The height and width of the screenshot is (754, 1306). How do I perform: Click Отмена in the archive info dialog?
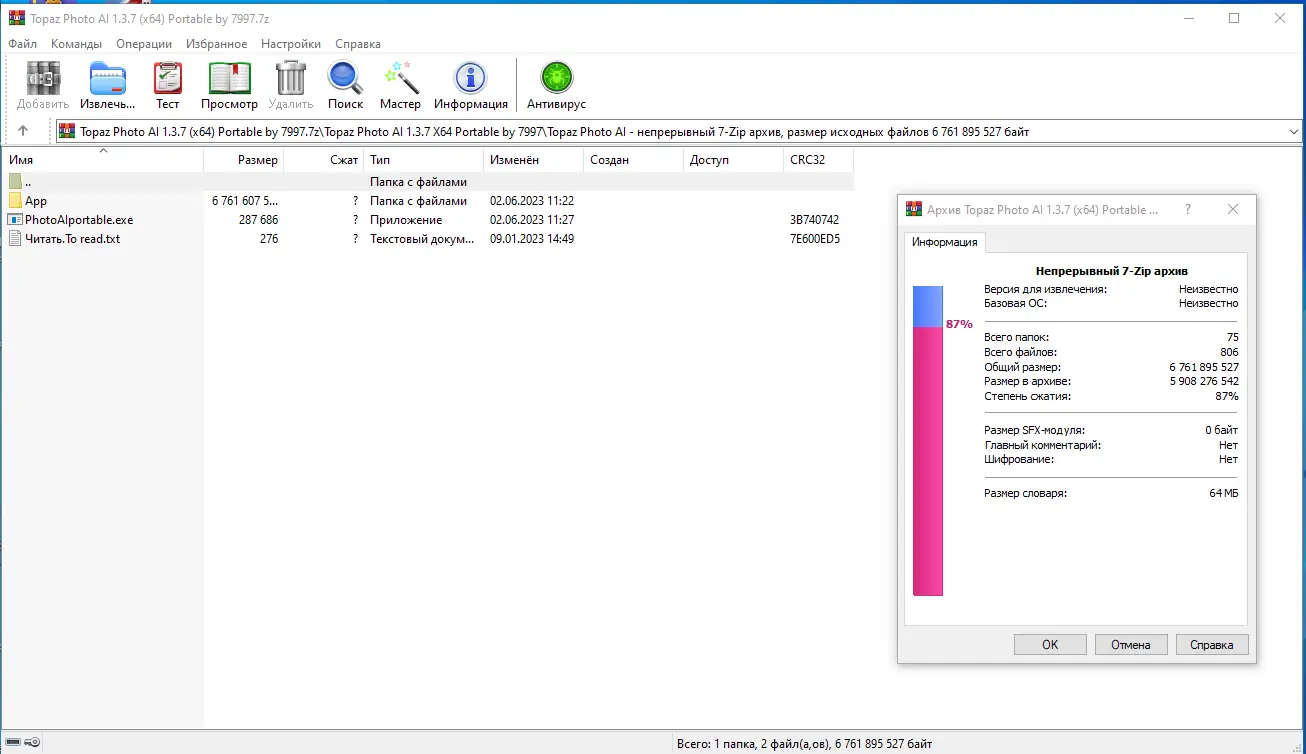coord(1131,644)
